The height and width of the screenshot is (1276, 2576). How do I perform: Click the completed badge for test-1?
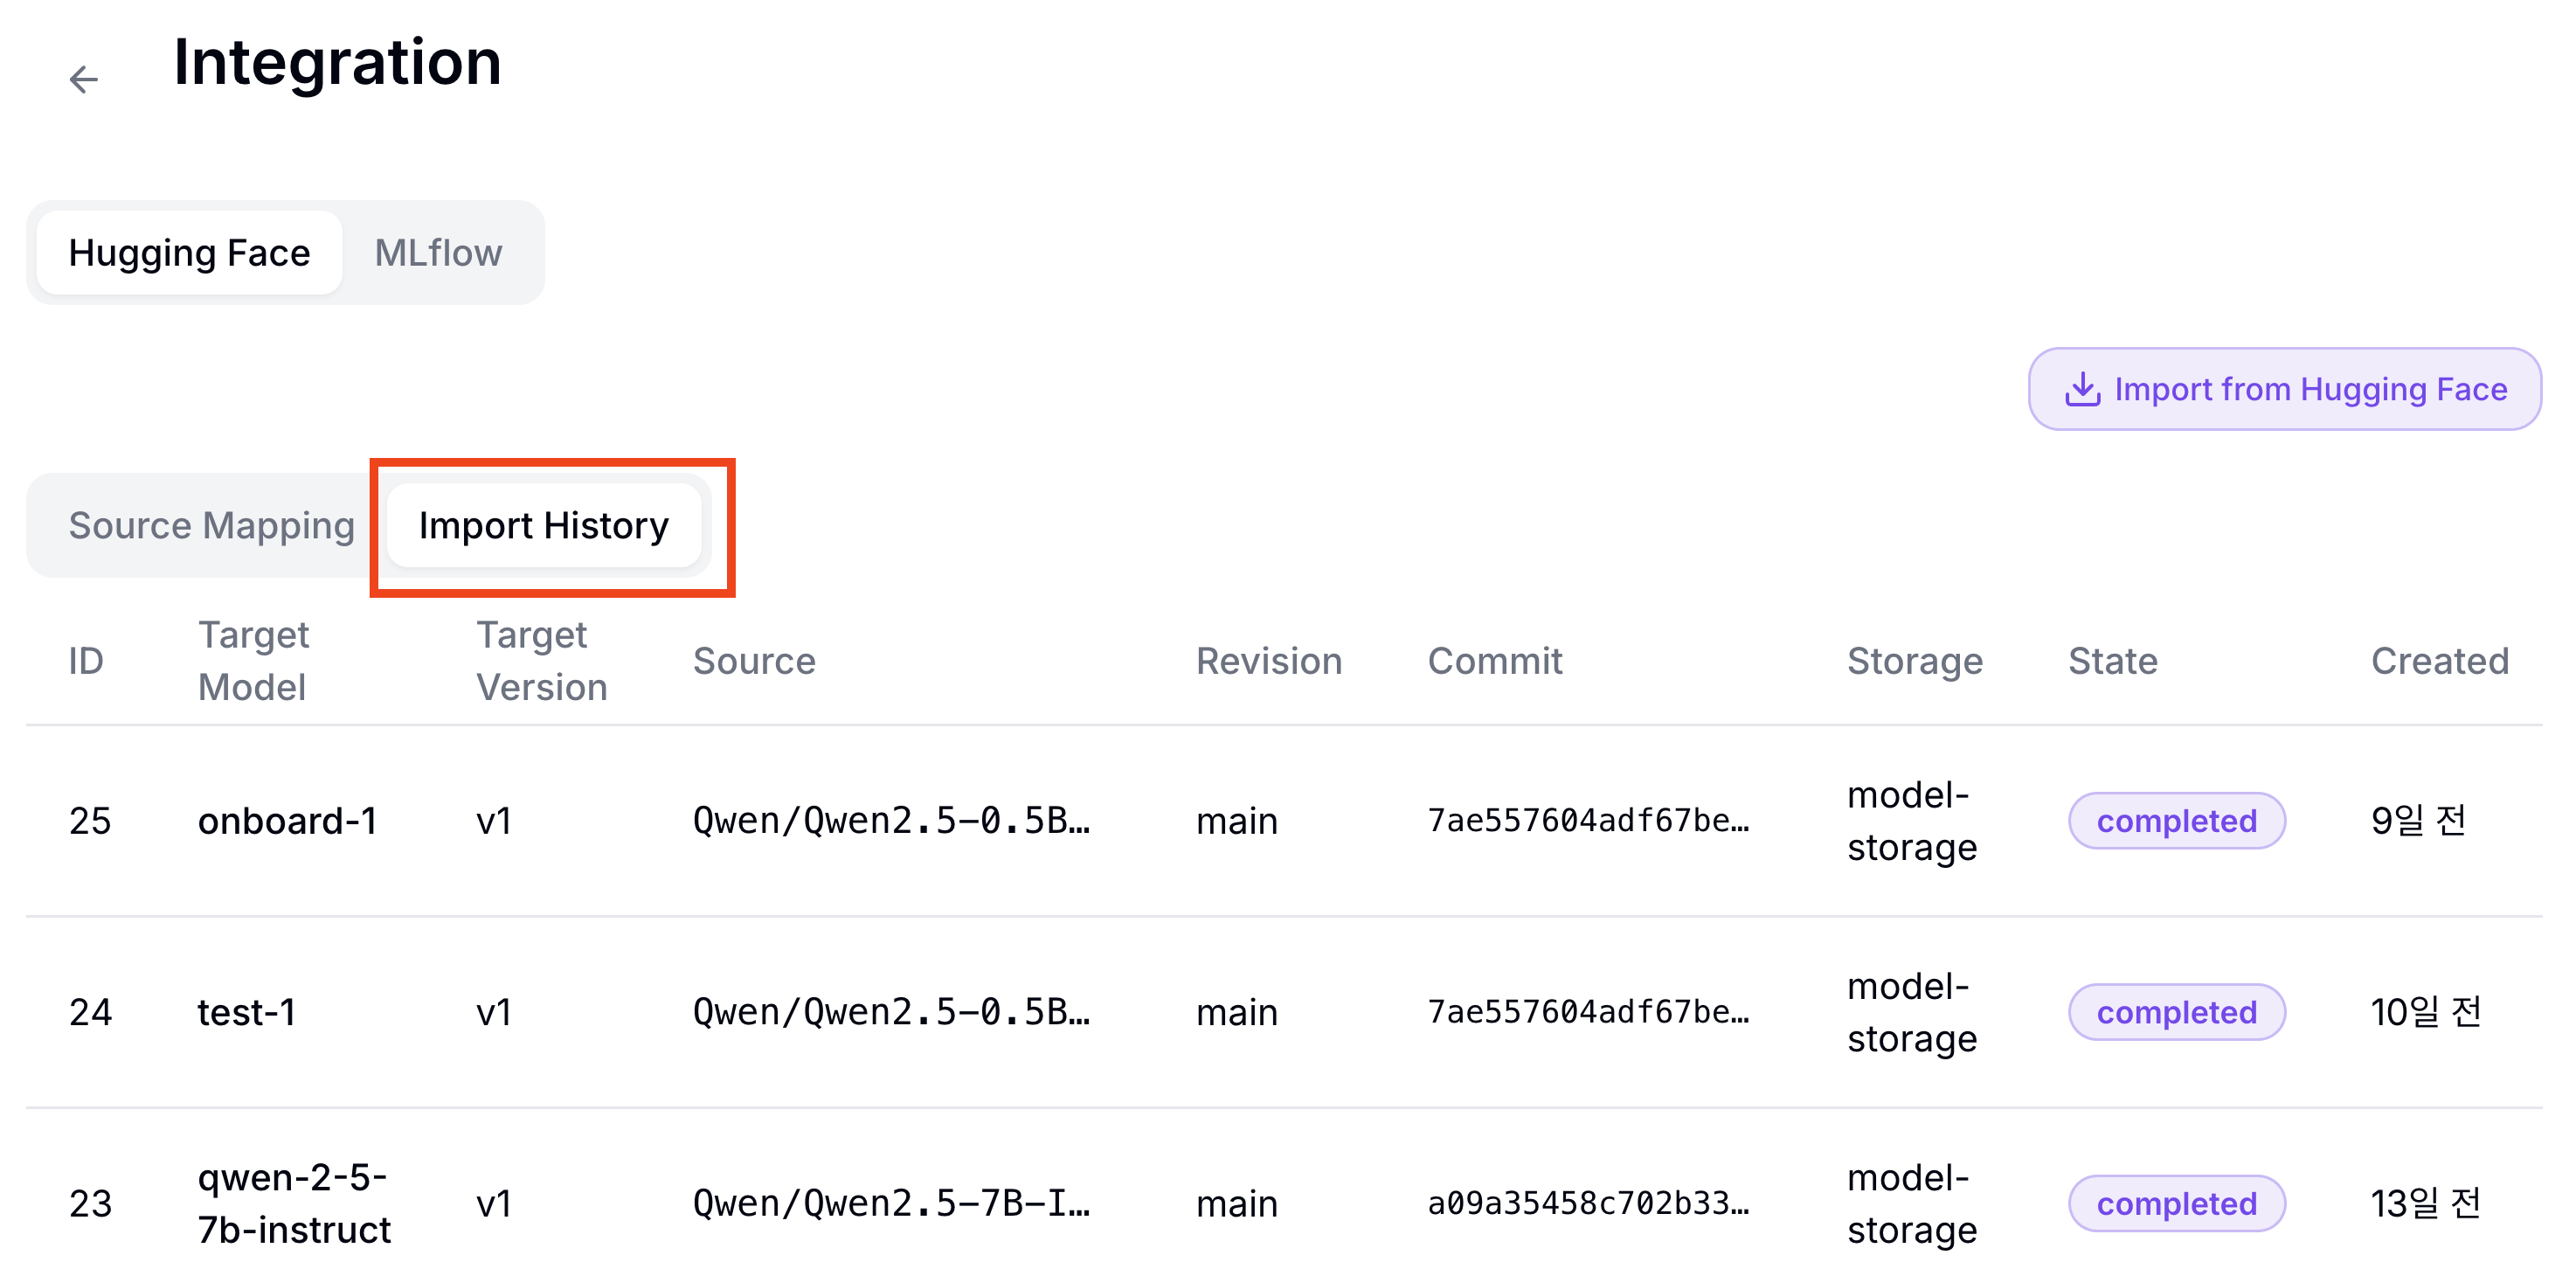pyautogui.click(x=2176, y=1012)
